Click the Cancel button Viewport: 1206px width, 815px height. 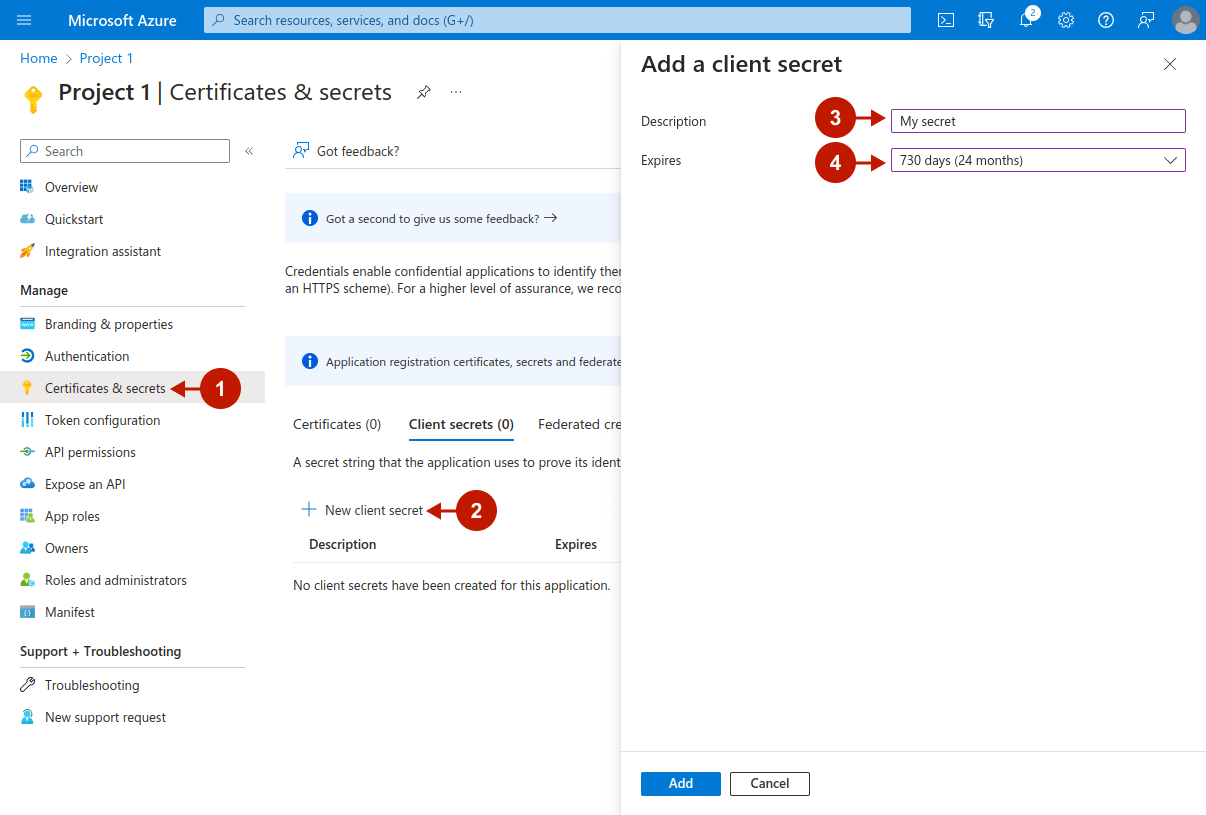tap(769, 783)
